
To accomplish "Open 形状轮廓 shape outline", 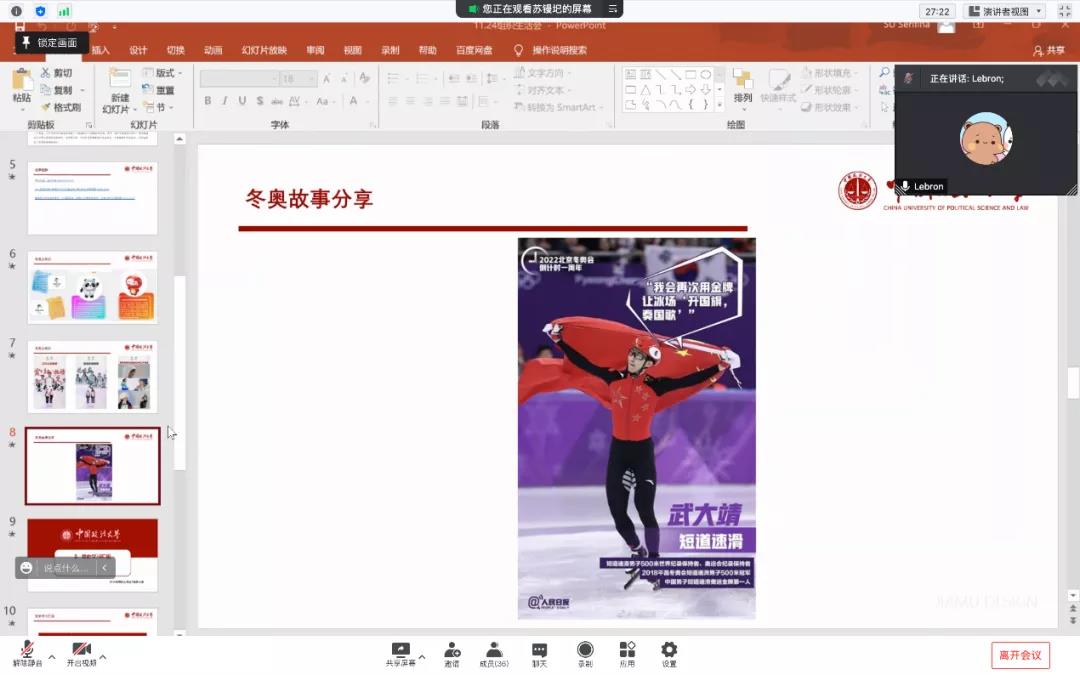I will [828, 90].
